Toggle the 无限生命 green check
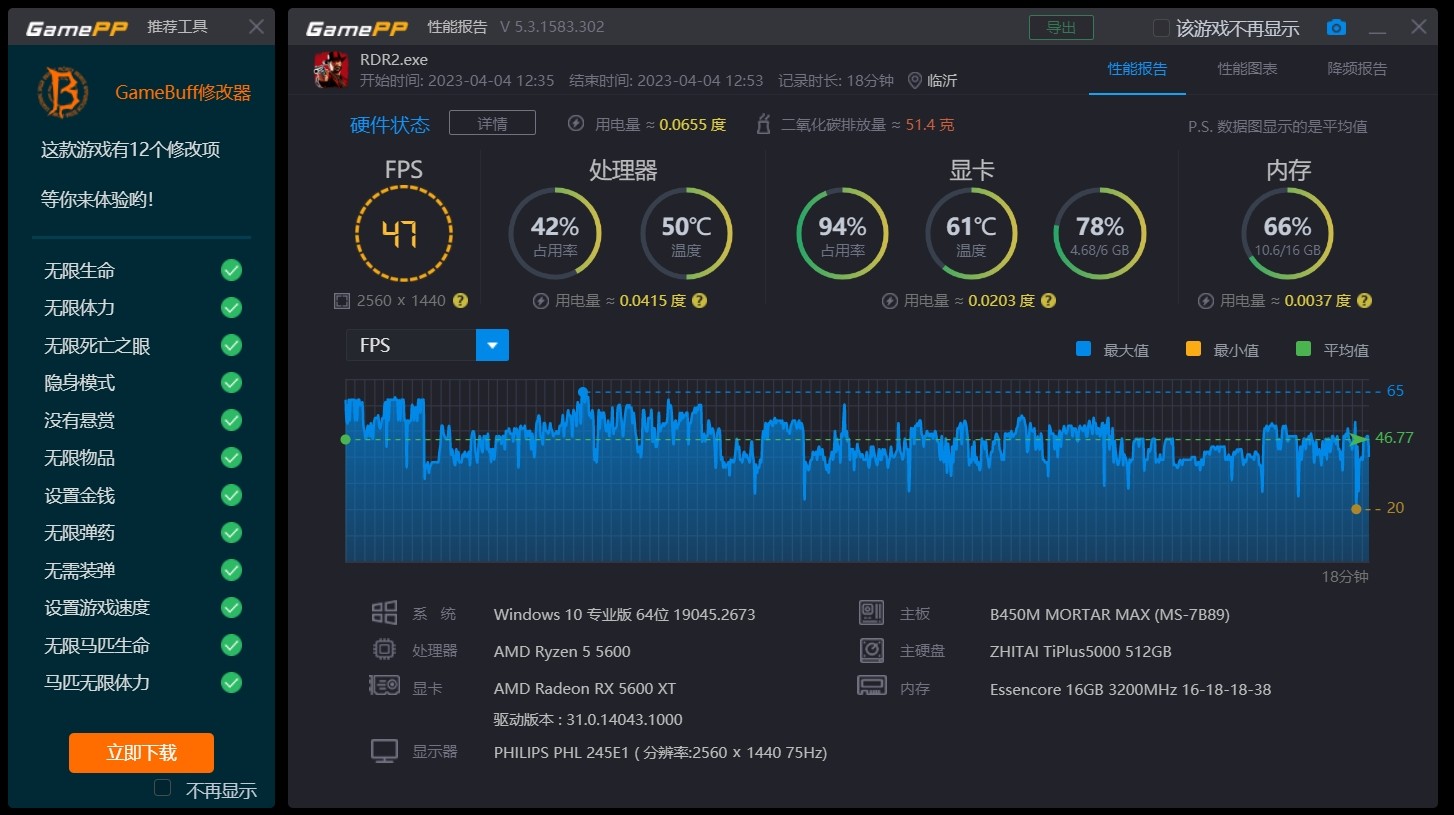Image resolution: width=1454 pixels, height=815 pixels. coord(231,270)
